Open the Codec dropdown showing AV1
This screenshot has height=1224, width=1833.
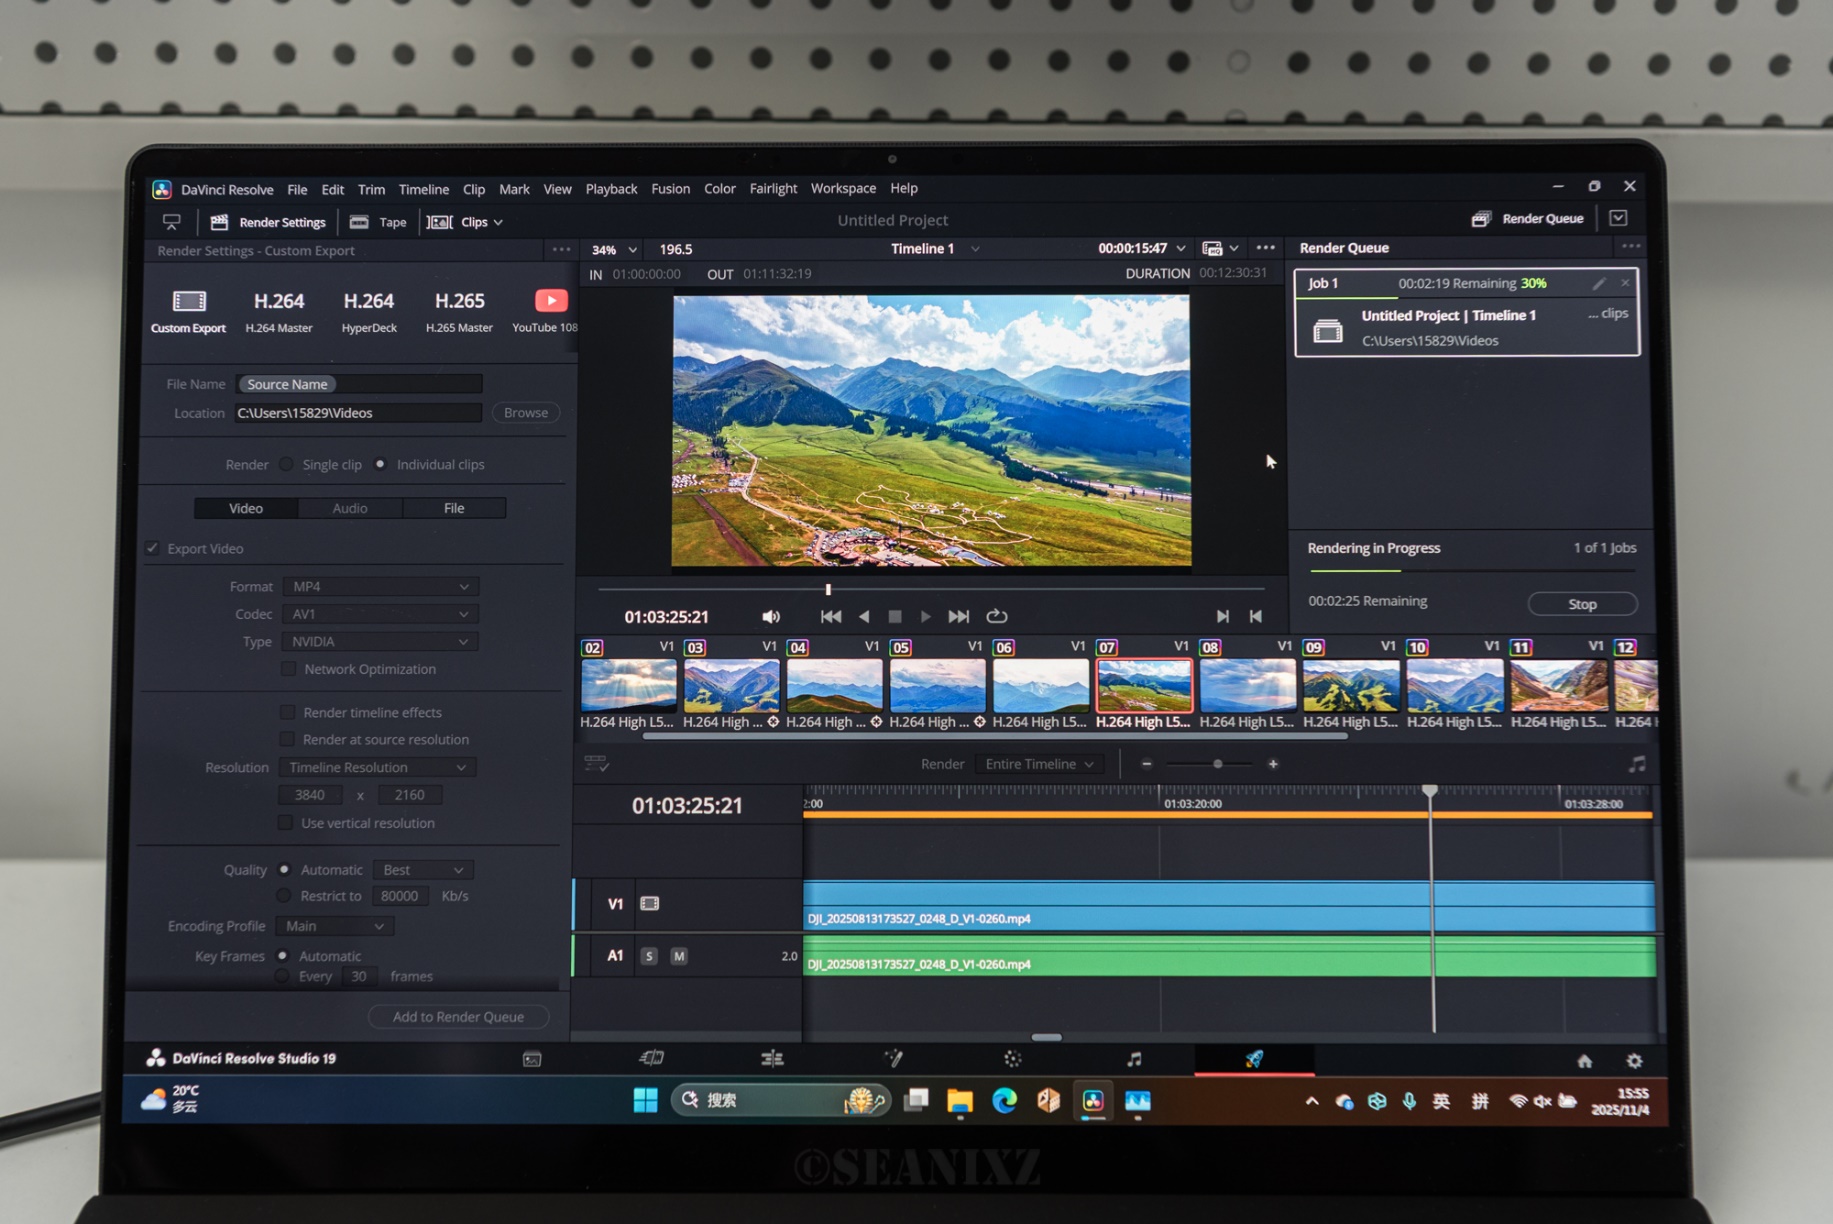pos(379,614)
